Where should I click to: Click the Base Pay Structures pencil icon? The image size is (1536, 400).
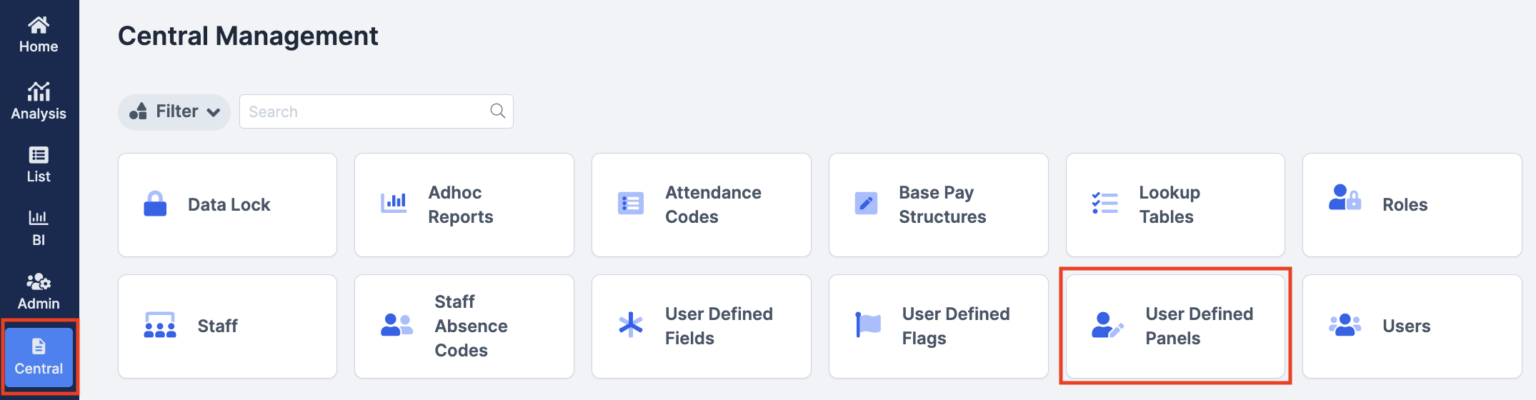point(866,204)
